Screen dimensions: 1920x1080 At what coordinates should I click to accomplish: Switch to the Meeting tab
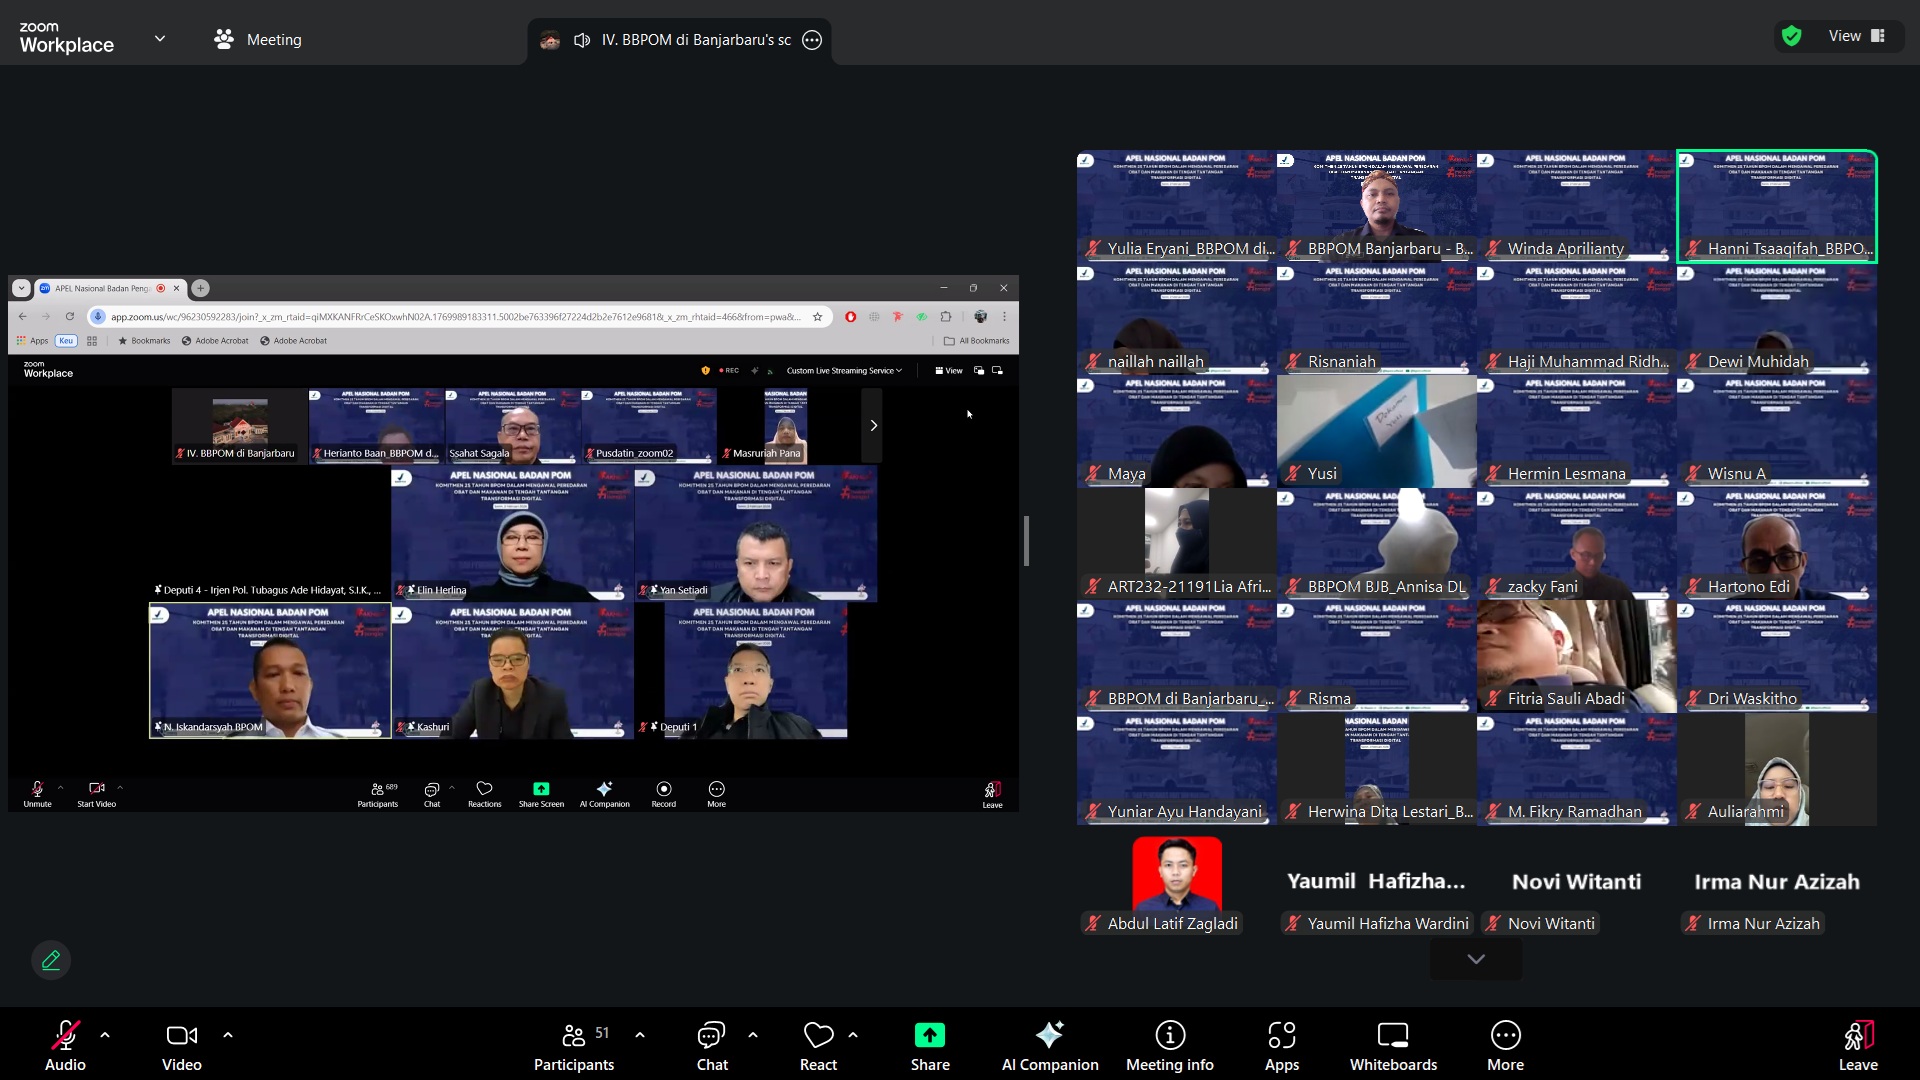click(x=258, y=39)
